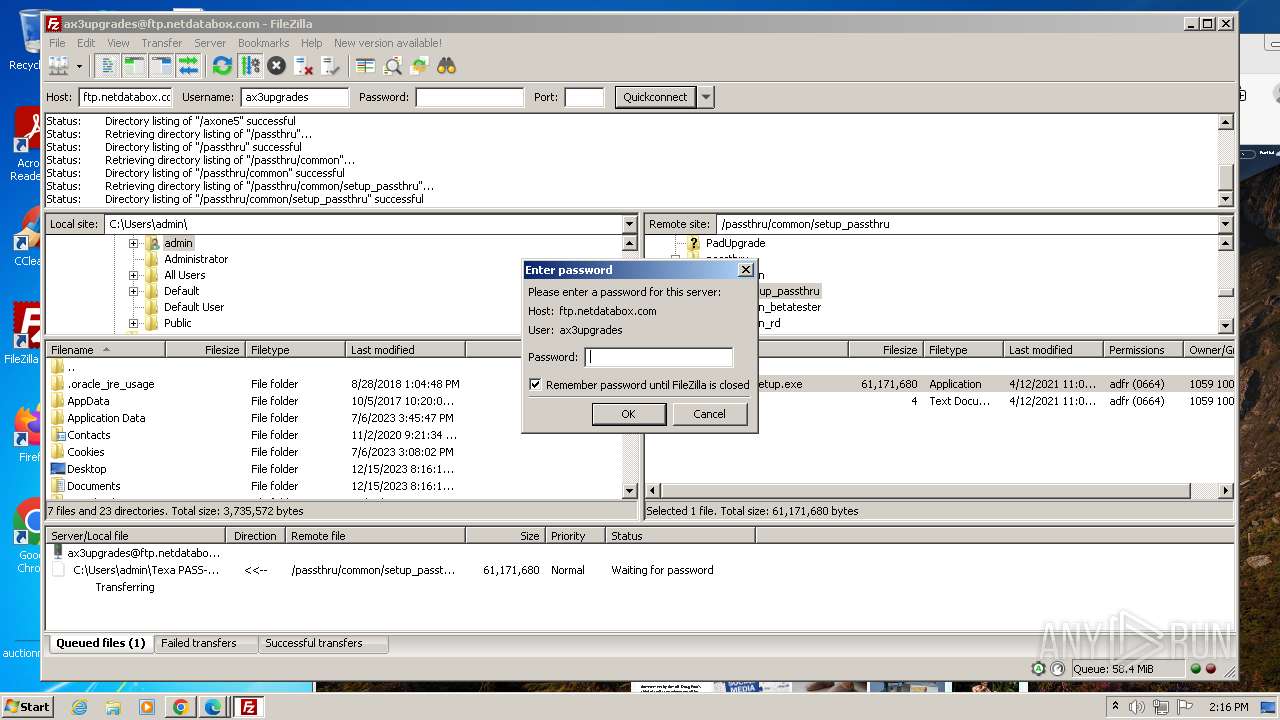Click the Host input field

pyautogui.click(x=126, y=97)
